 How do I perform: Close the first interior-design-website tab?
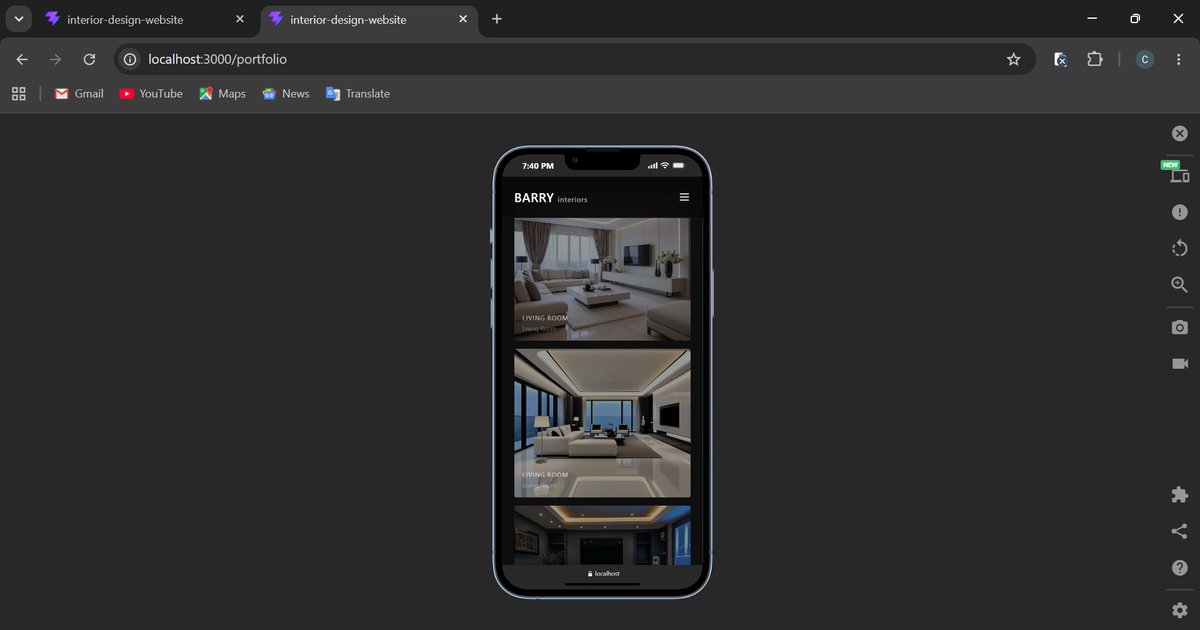click(x=240, y=19)
